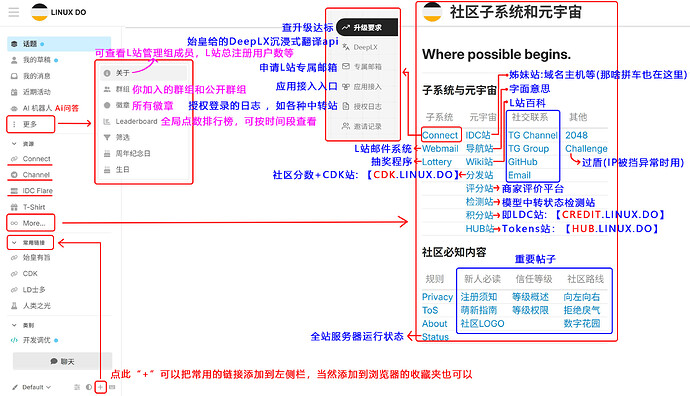Open the TG Group link

(x=529, y=149)
